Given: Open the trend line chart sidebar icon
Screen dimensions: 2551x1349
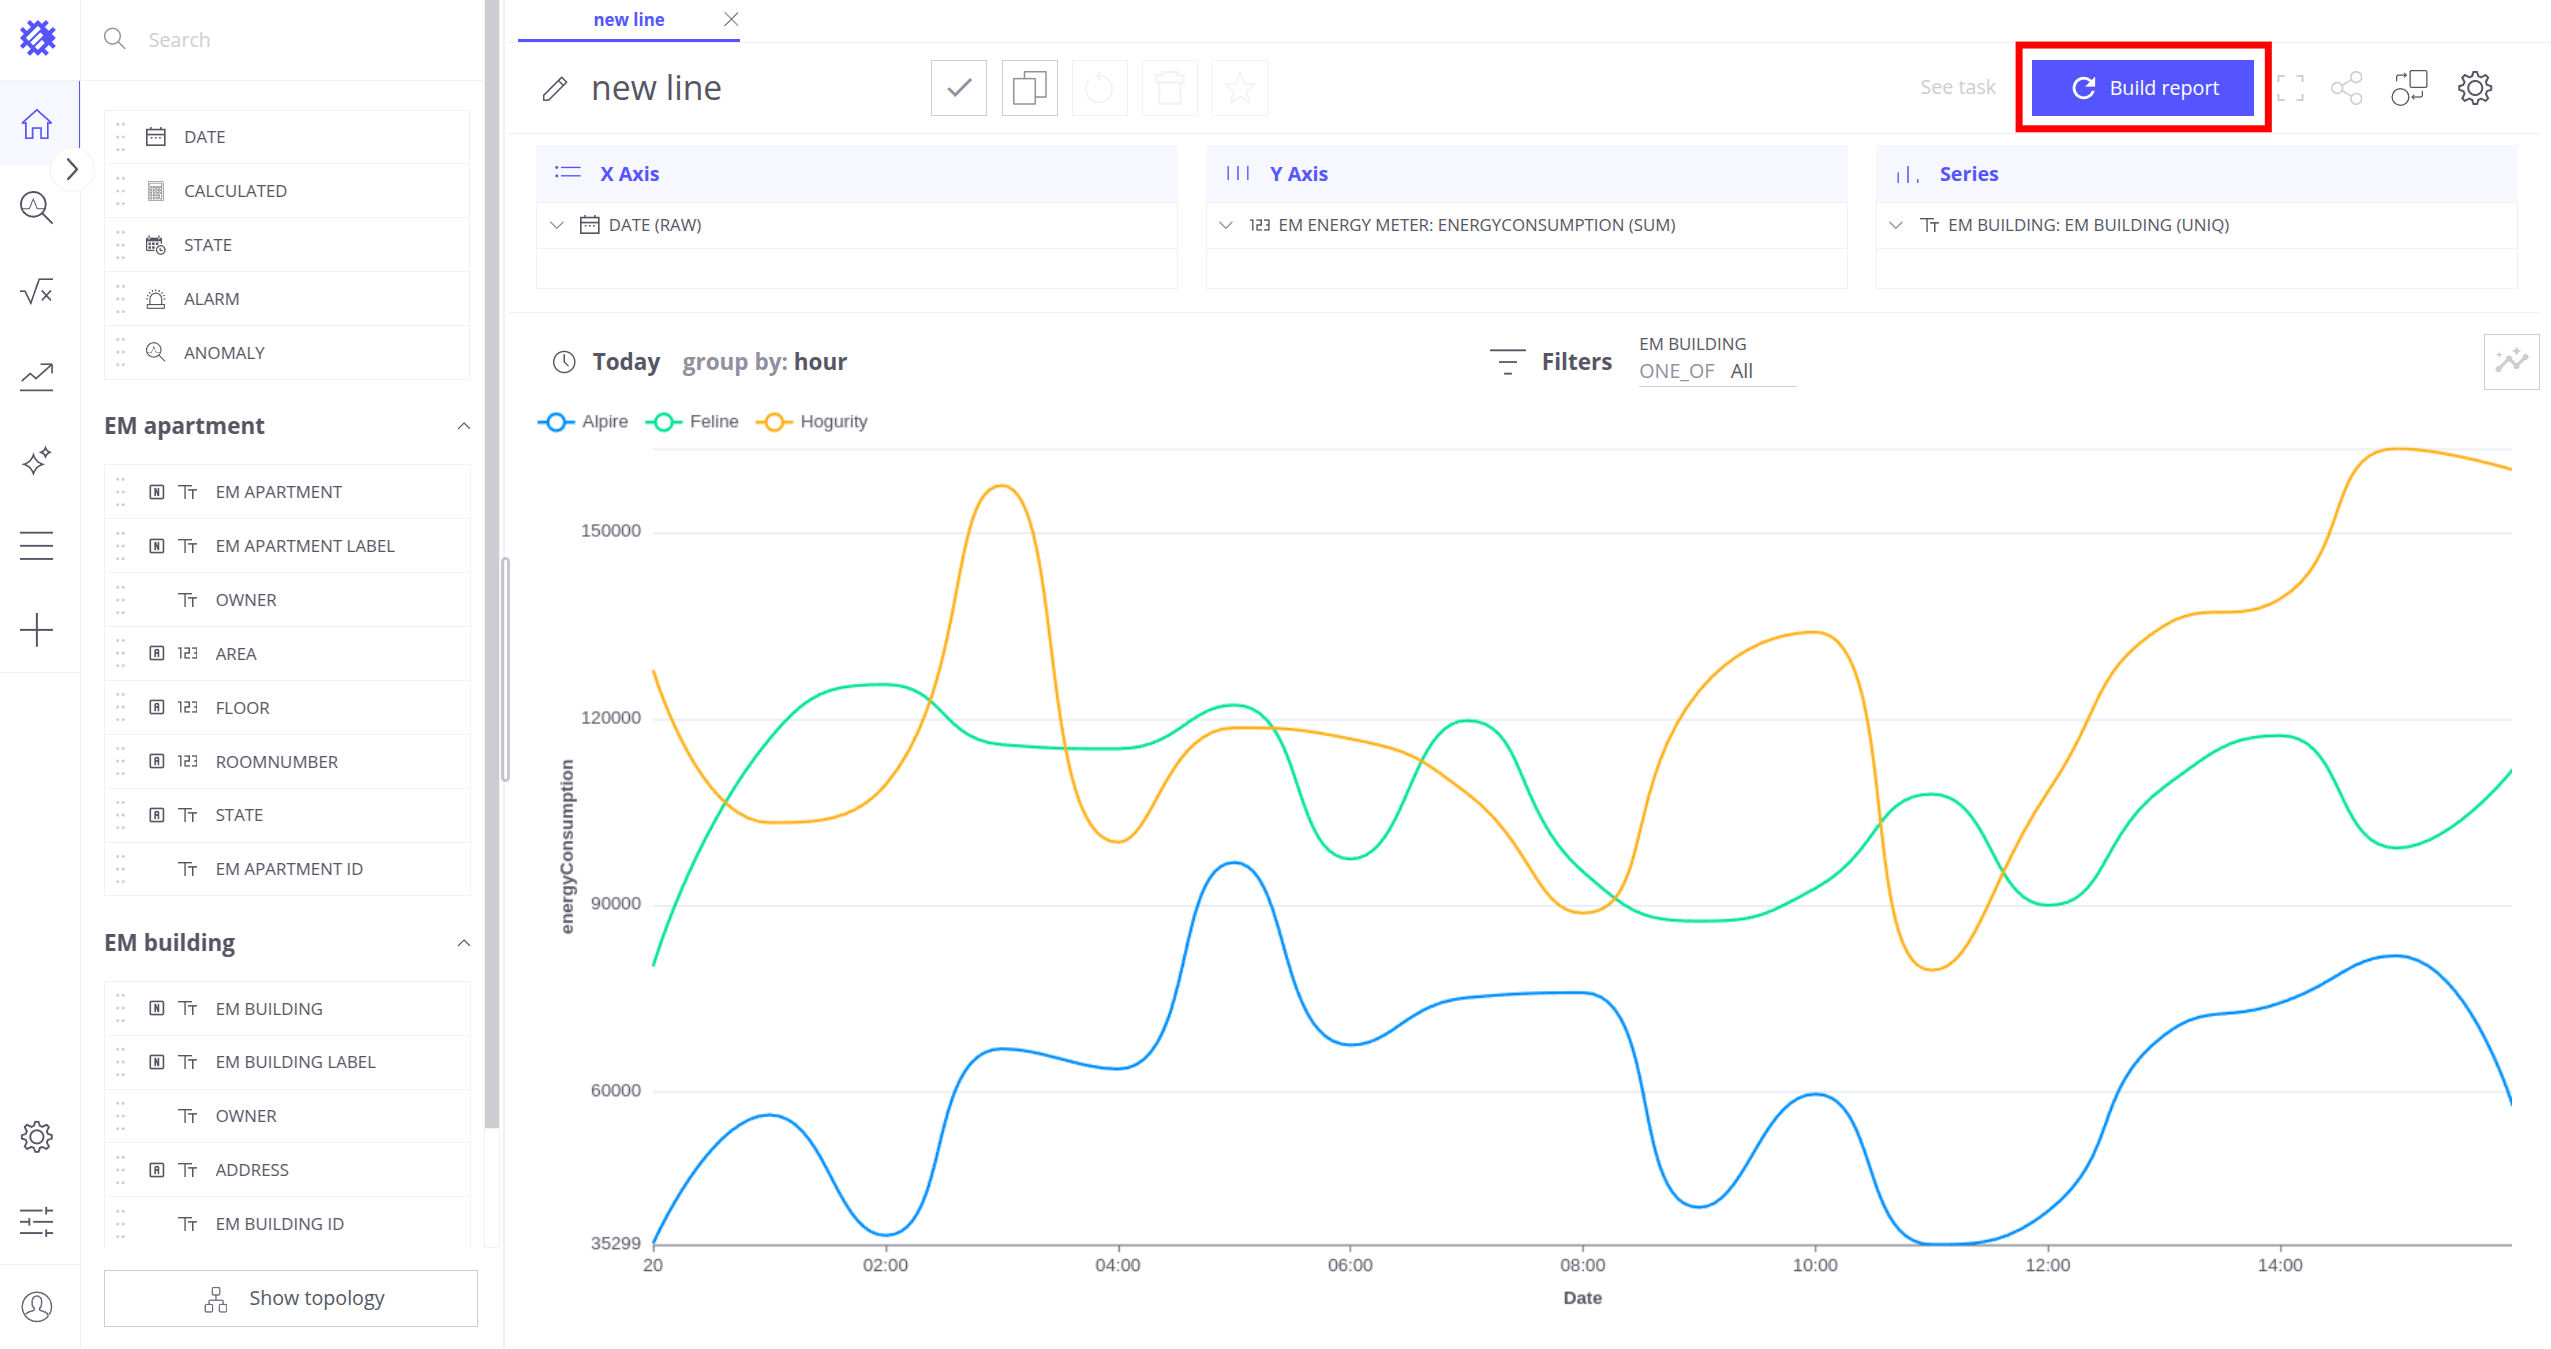Looking at the screenshot, I should click(x=37, y=376).
